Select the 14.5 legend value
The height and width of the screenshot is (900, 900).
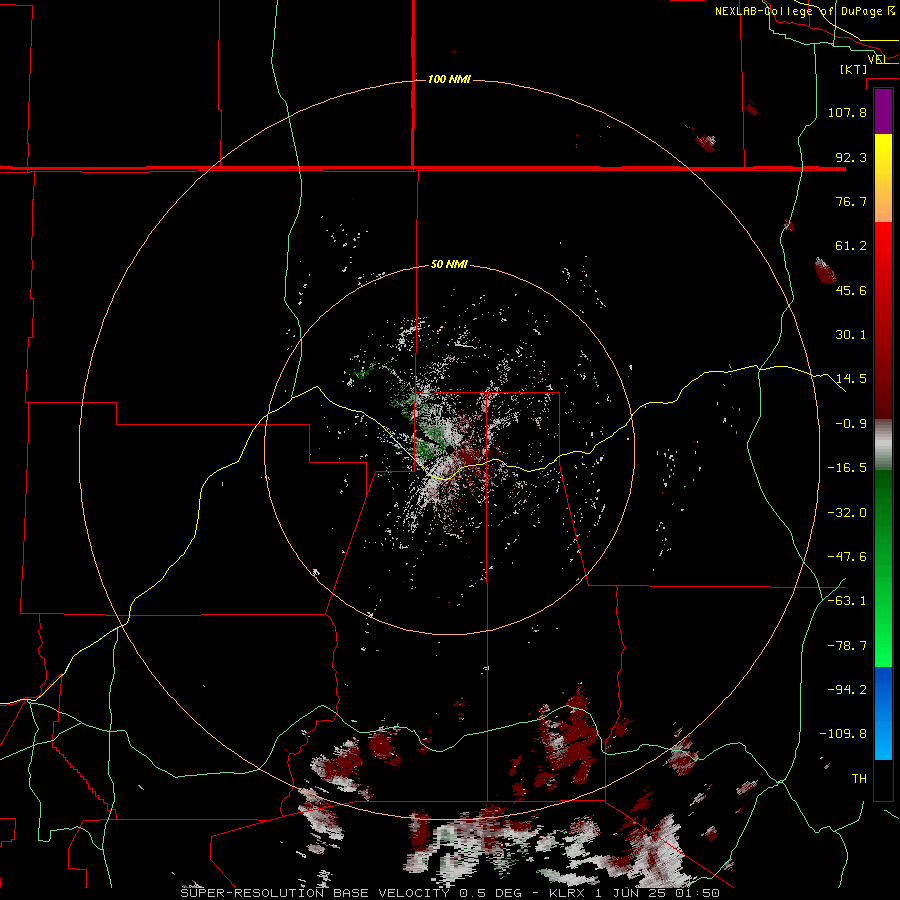(851, 379)
